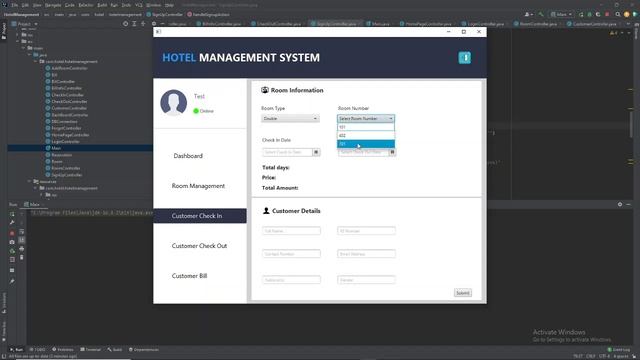Select room 101 from the dropdown list
This screenshot has width=640, height=360.
[366, 127]
